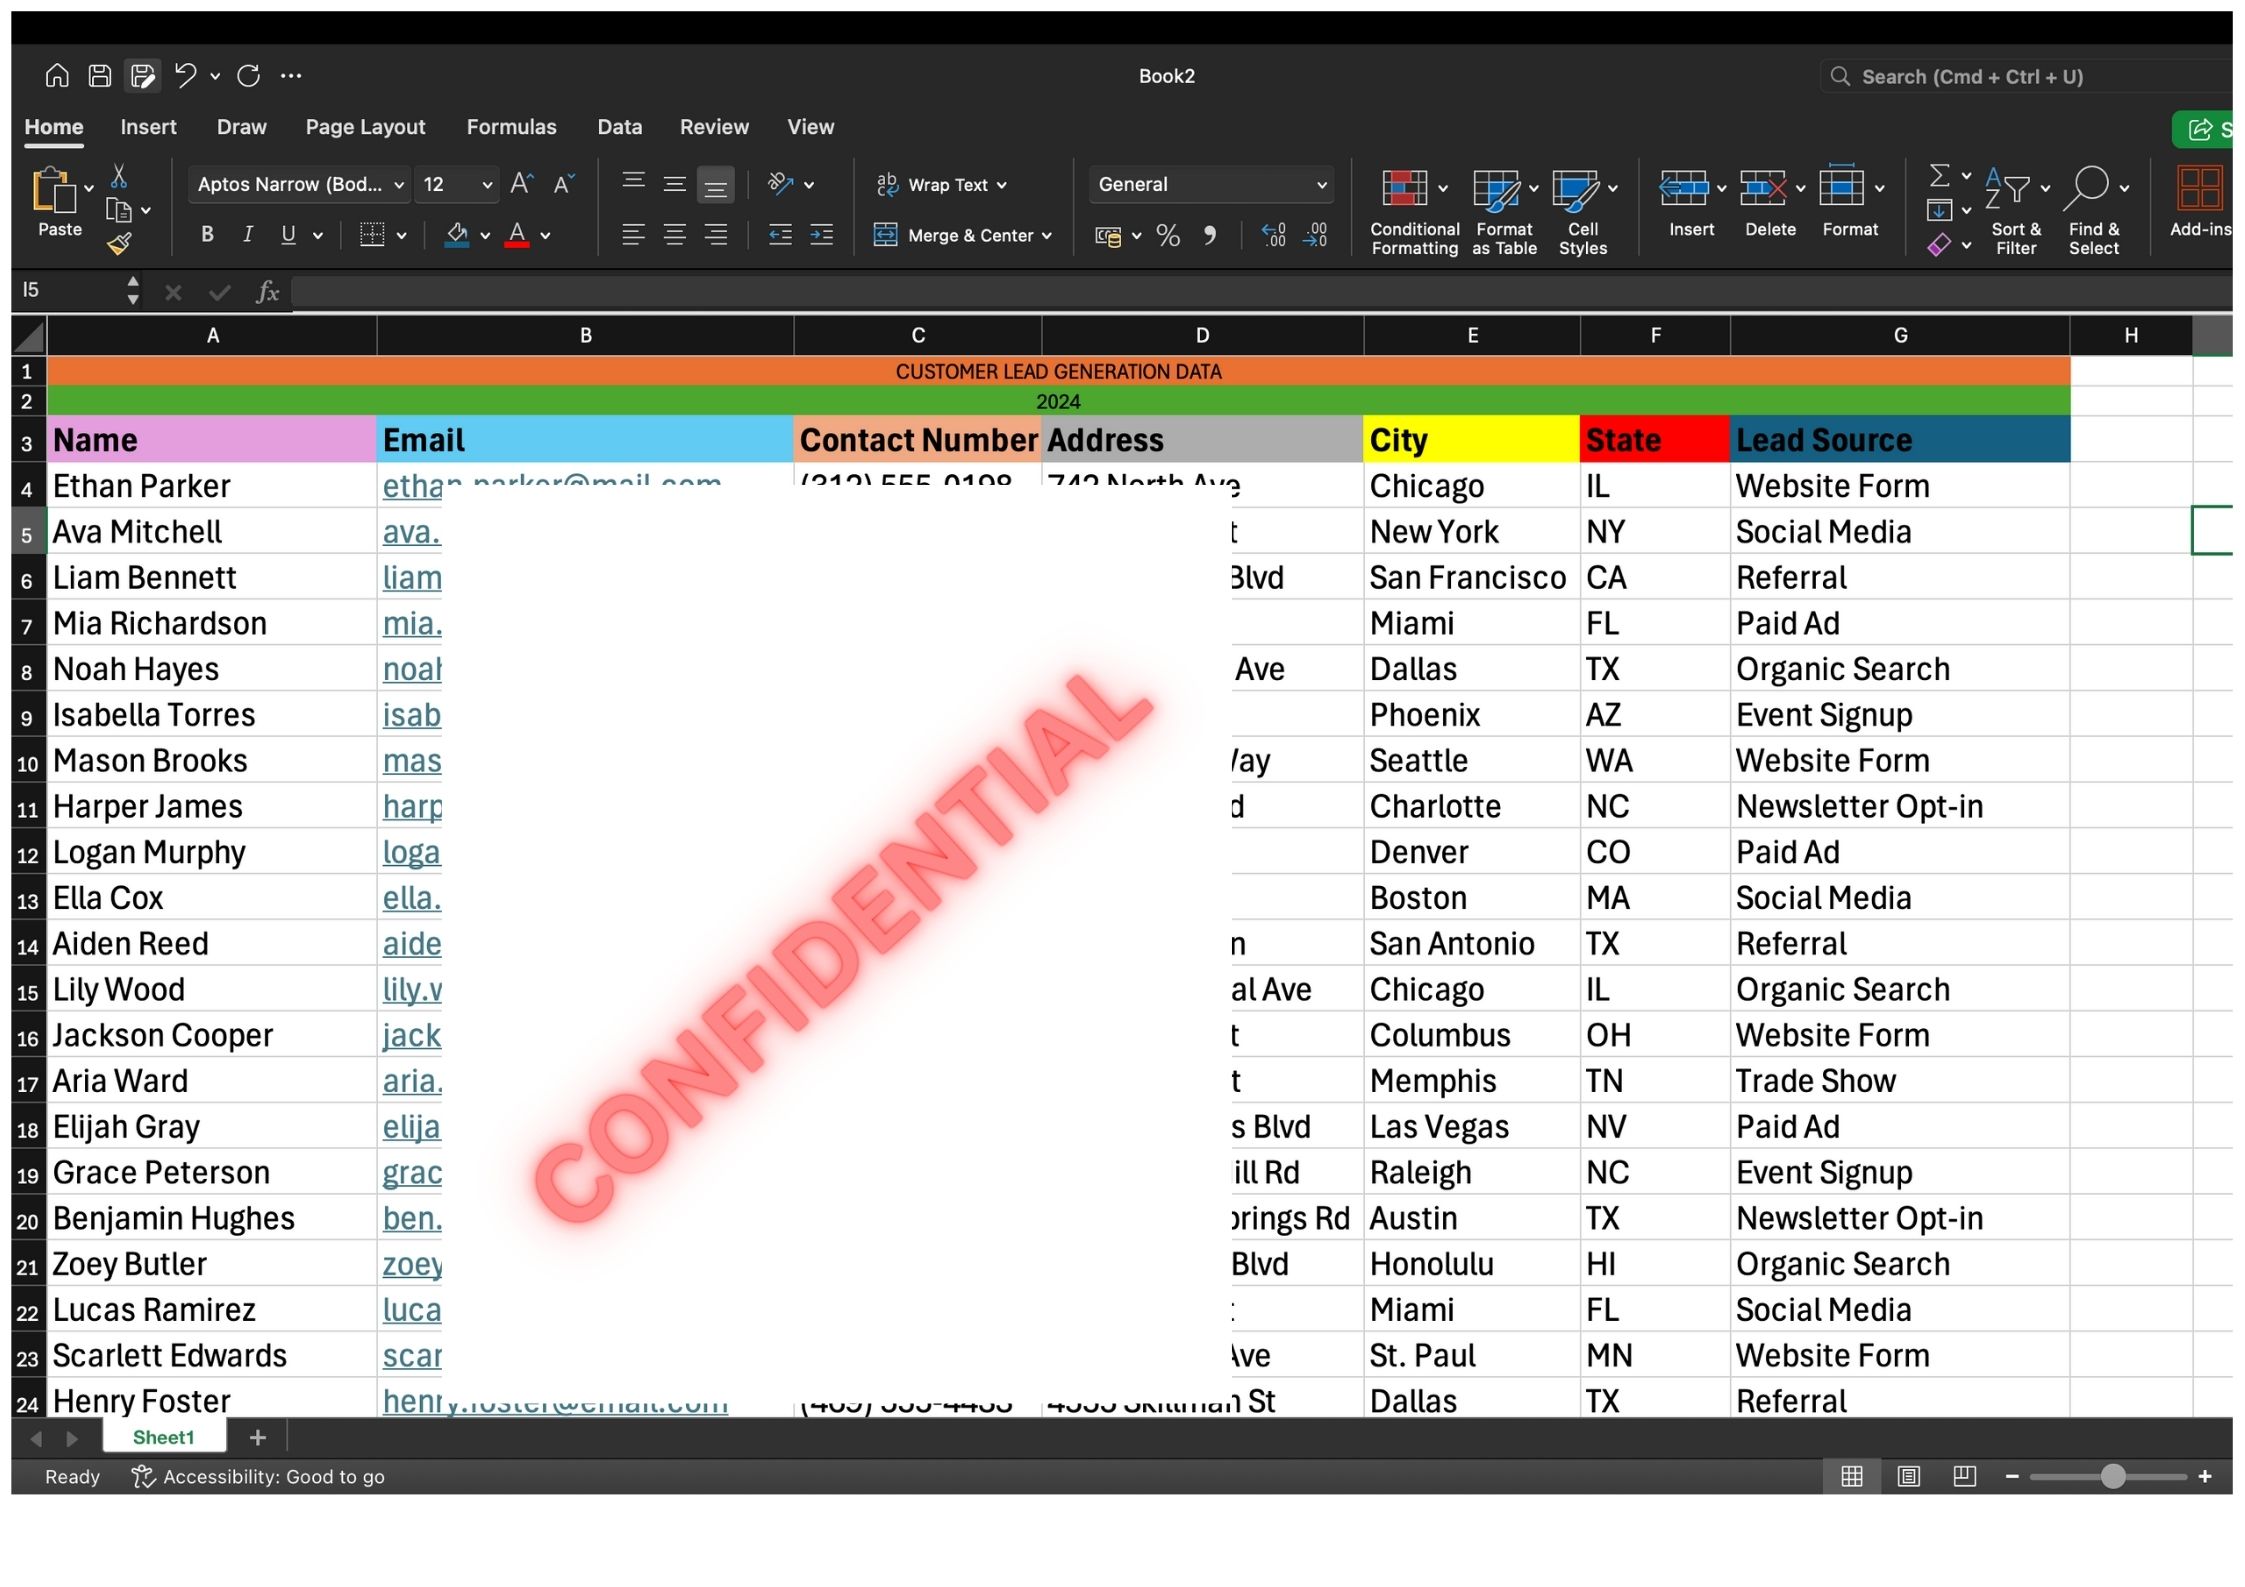
Task: Open the font size dropdown
Action: coord(487,185)
